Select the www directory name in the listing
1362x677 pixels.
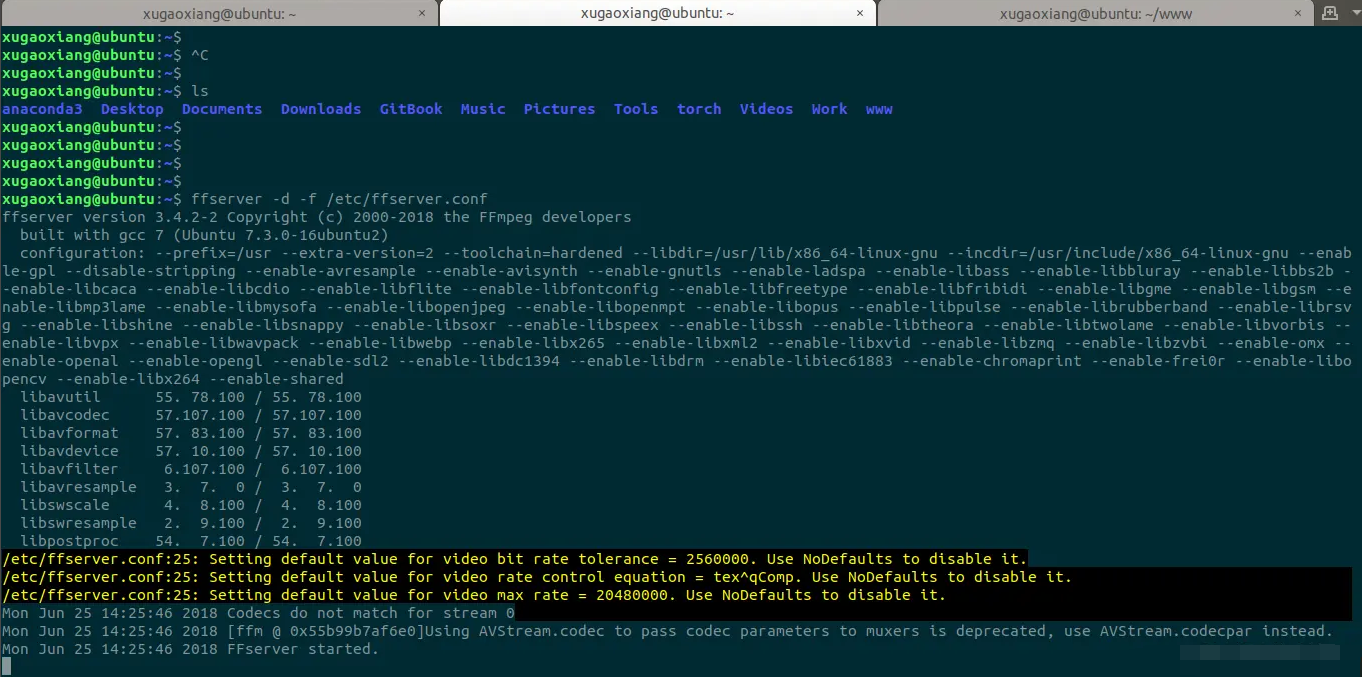coord(878,109)
